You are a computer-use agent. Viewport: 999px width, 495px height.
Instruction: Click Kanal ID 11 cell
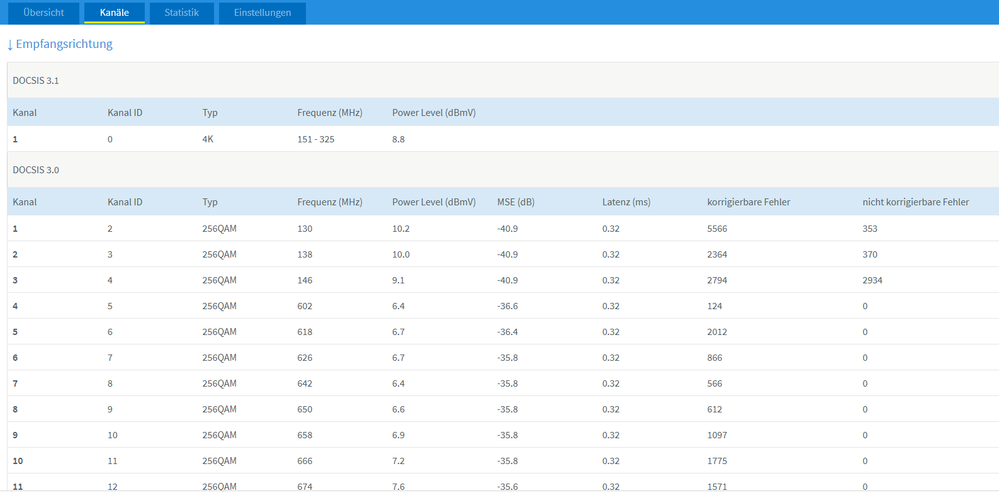(x=112, y=461)
